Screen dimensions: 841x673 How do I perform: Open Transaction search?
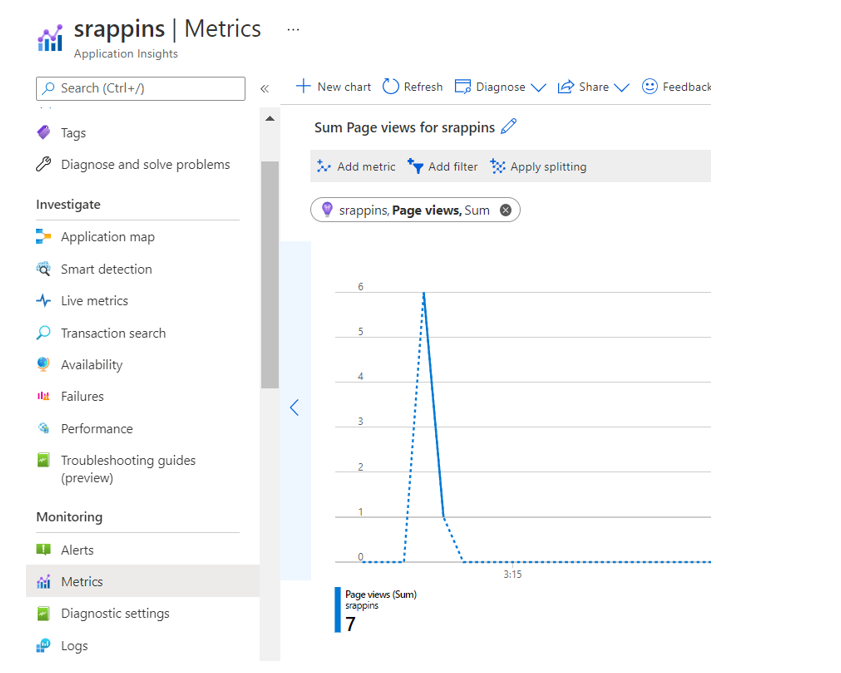pyautogui.click(x=113, y=333)
